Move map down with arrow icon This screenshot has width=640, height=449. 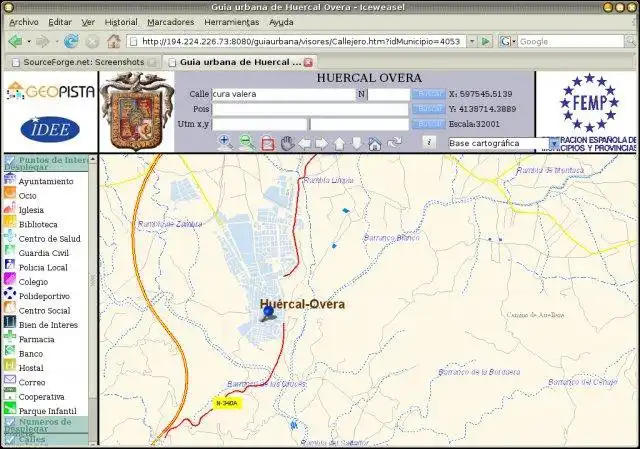(357, 143)
